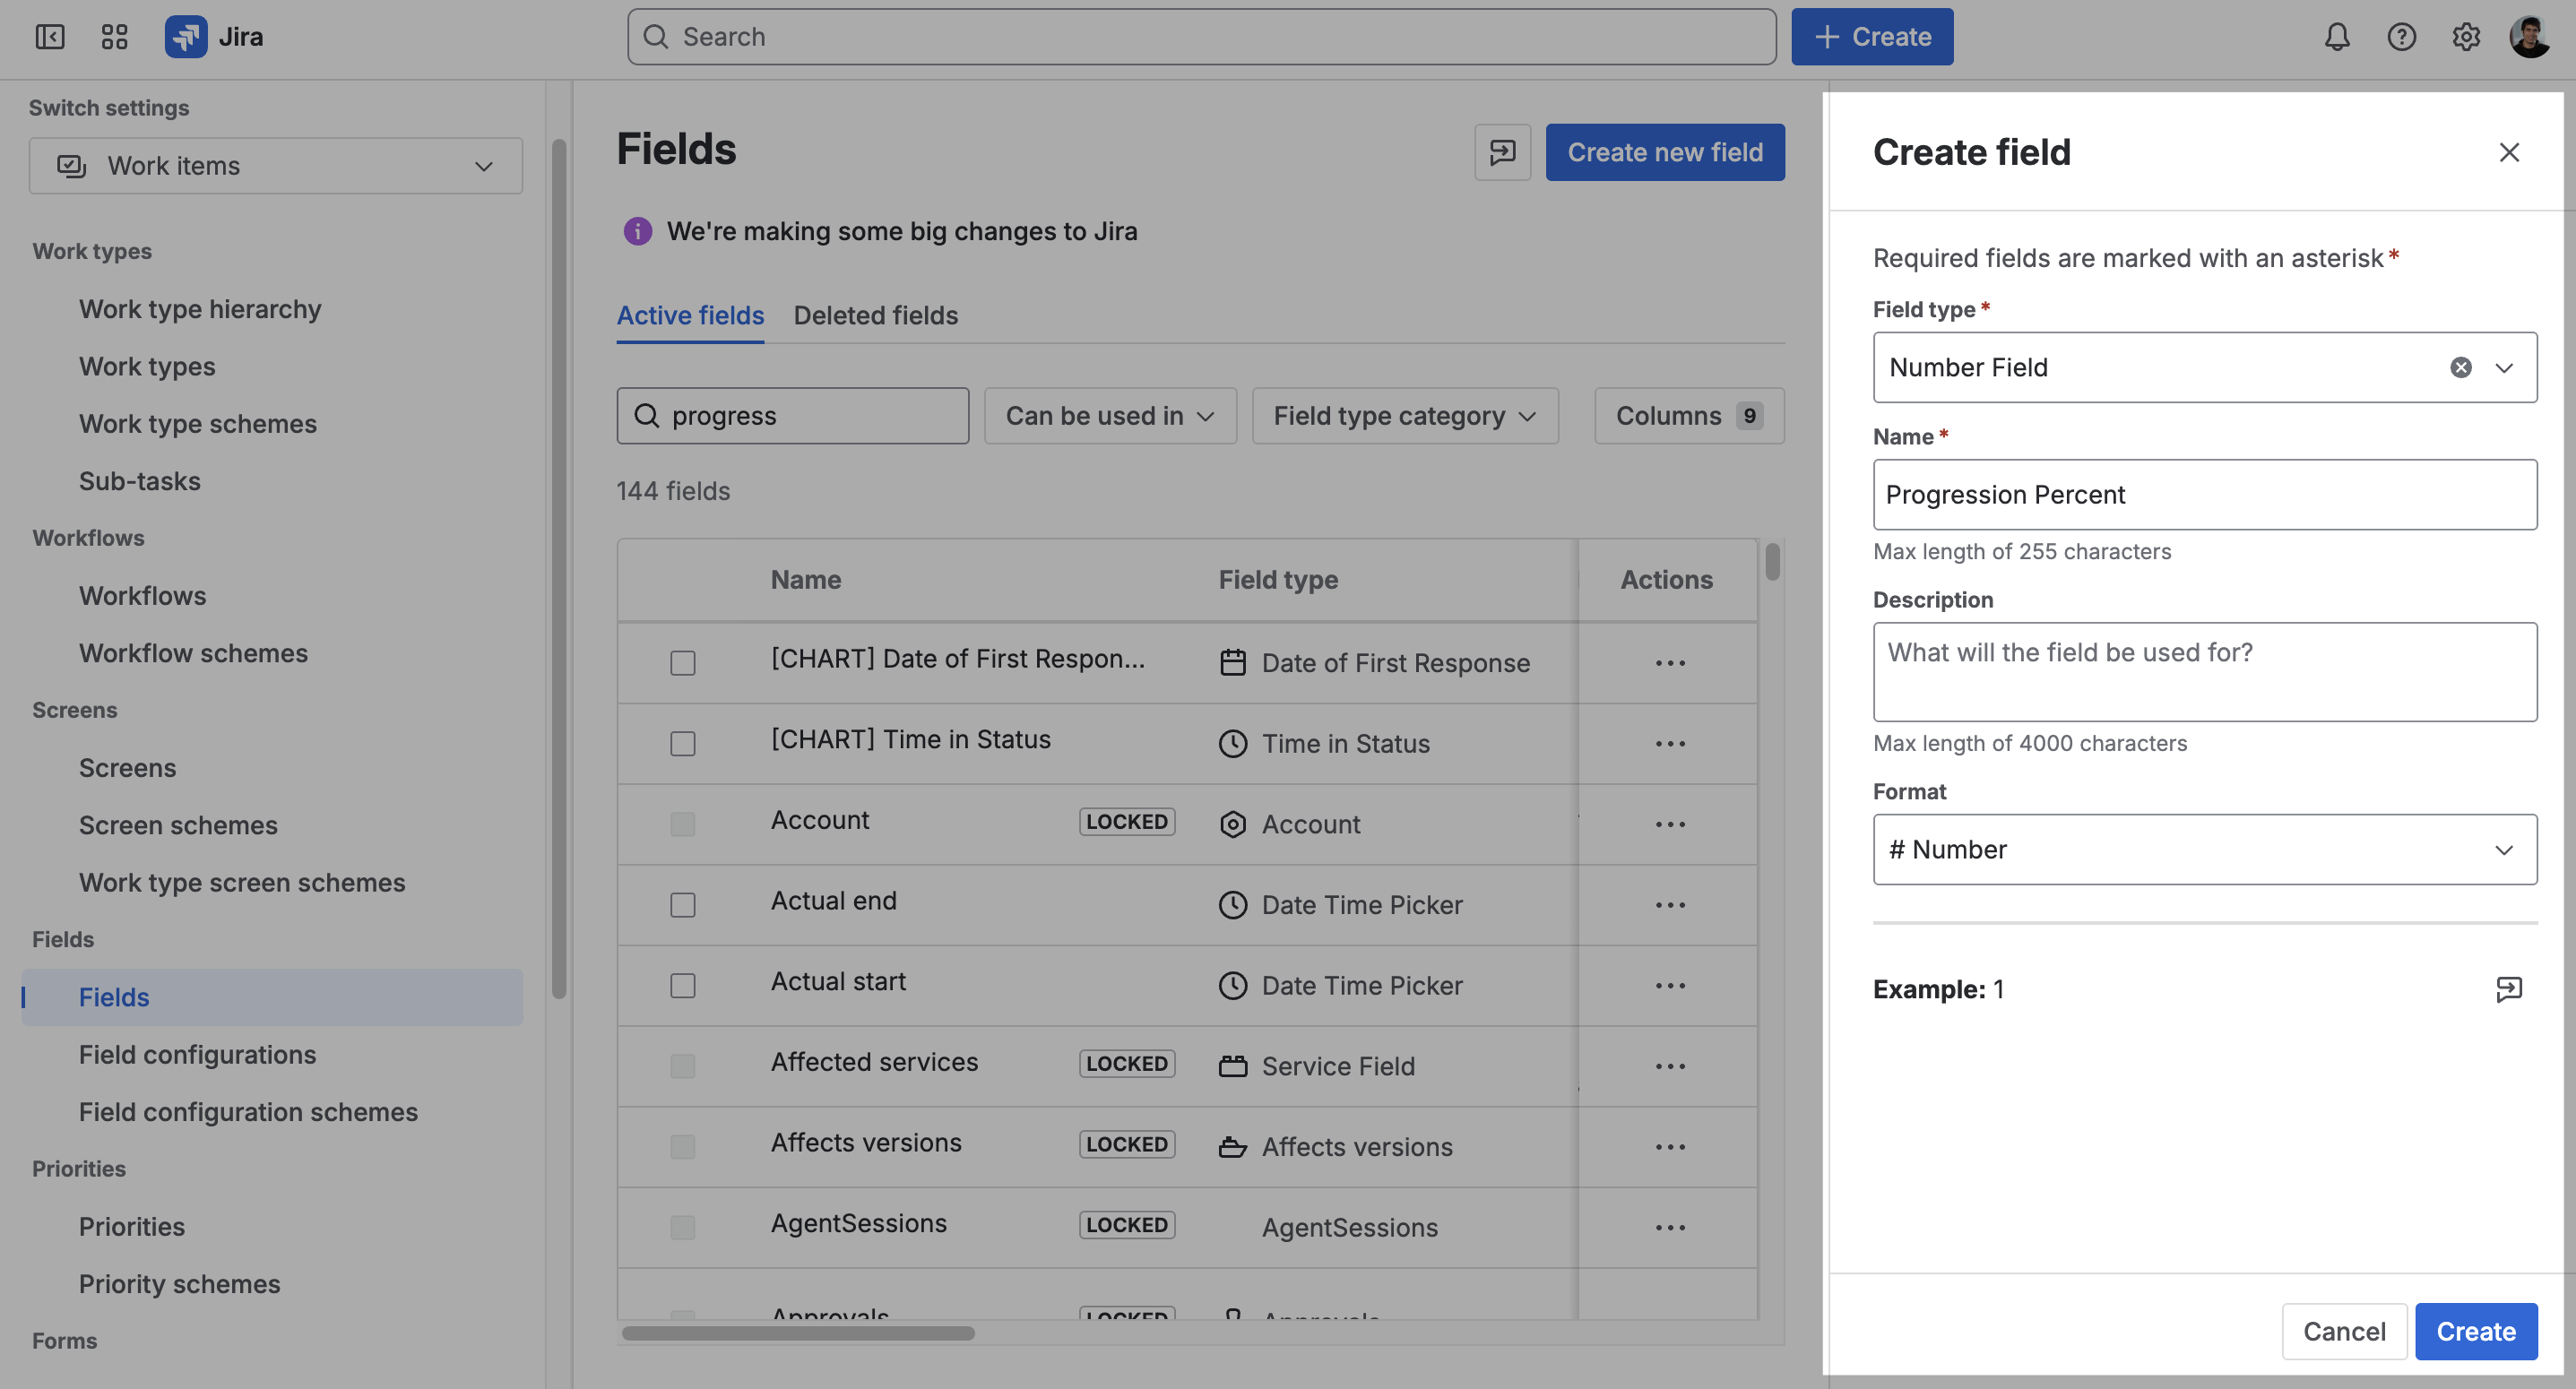
Task: Open the help question mark icon
Action: coord(2401,37)
